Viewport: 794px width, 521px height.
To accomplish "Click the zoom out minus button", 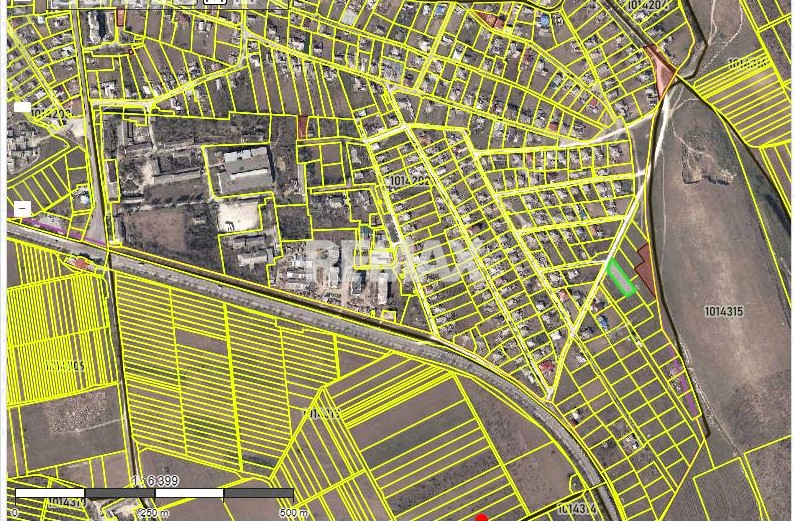I will click(22, 209).
